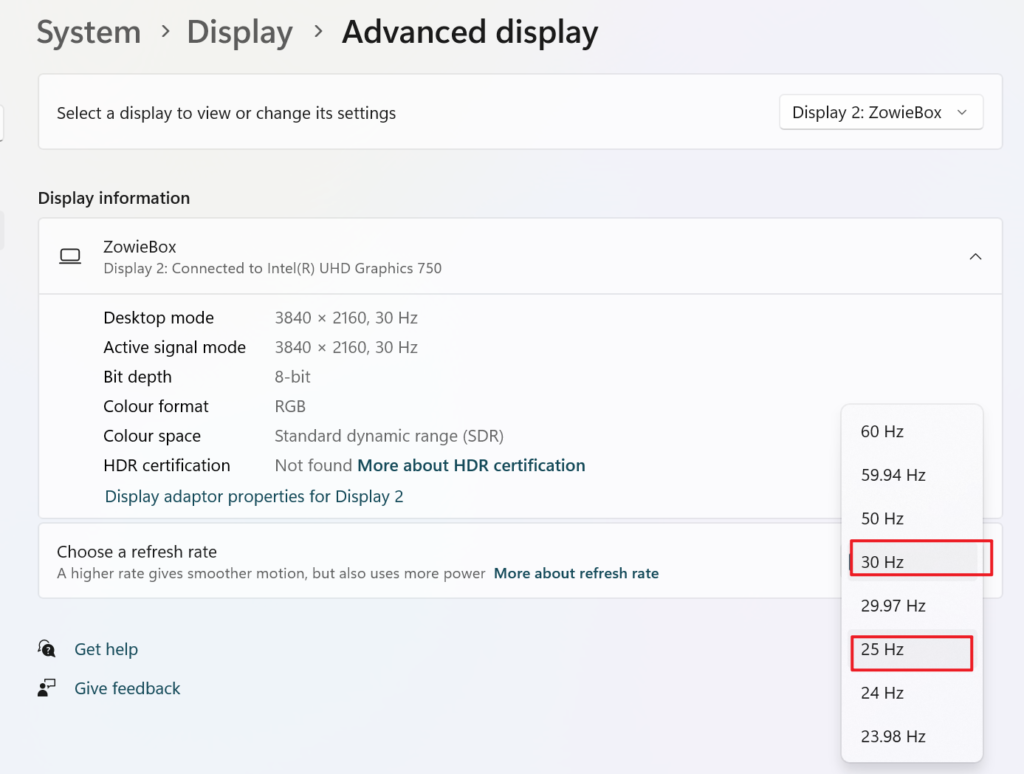
Task: Open More about HDR certification link
Action: point(471,465)
